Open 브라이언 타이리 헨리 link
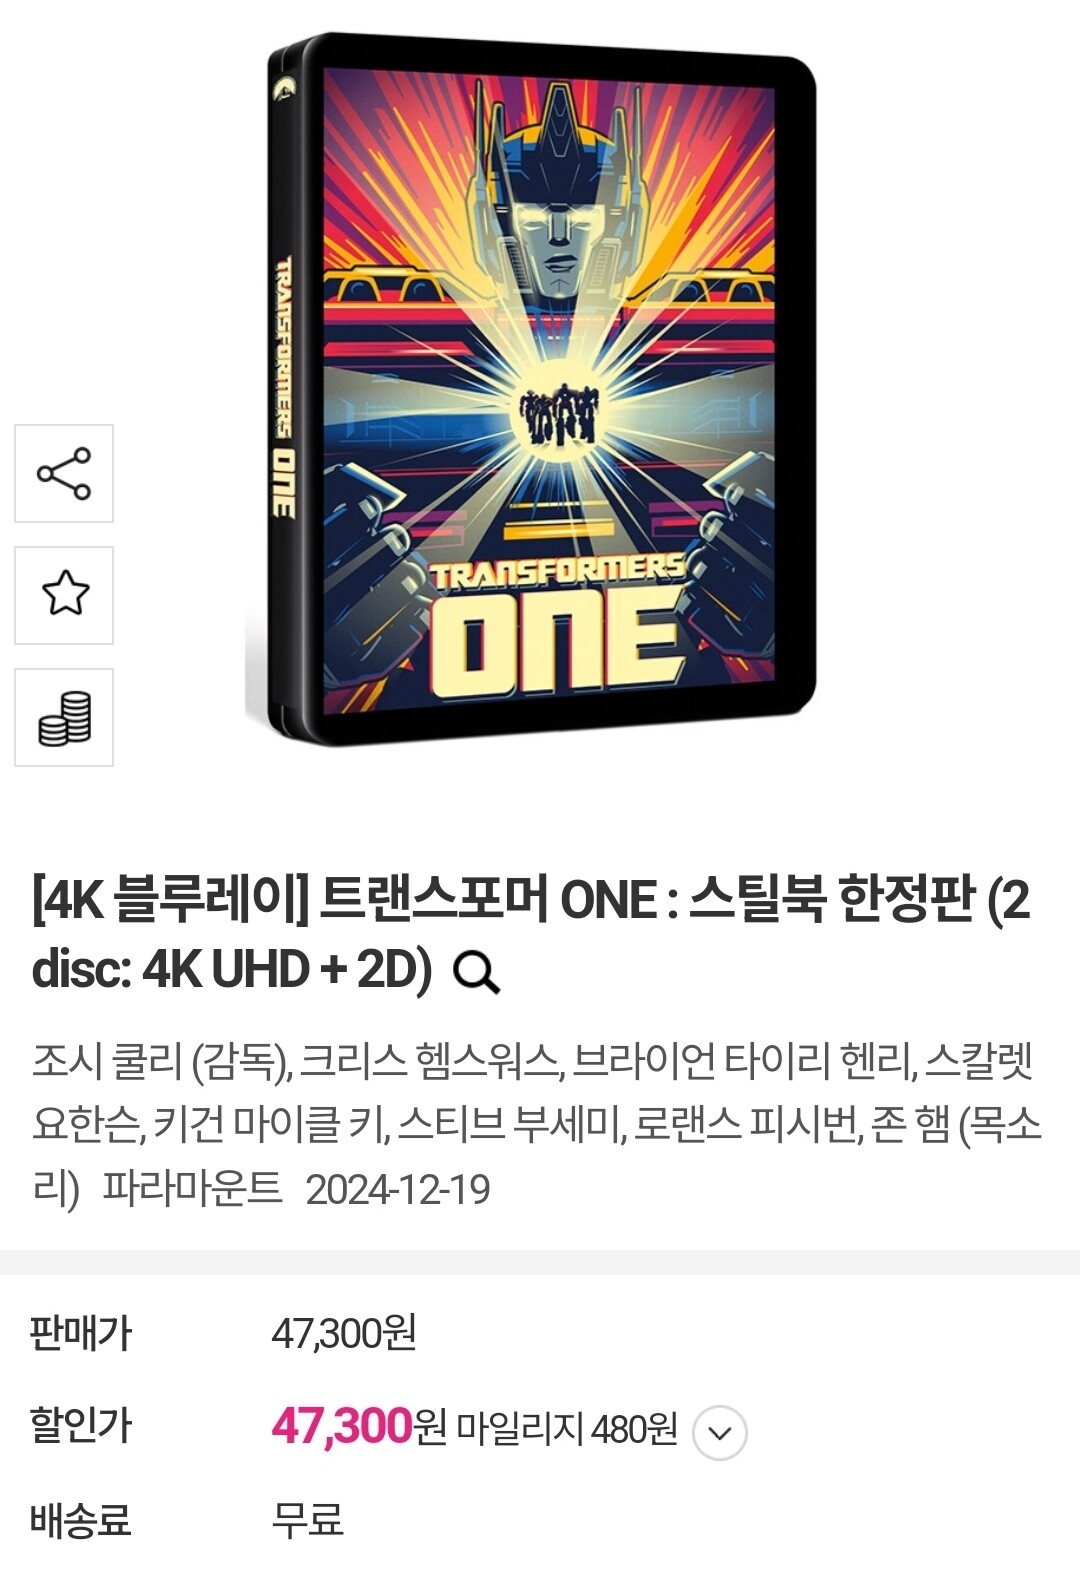The width and height of the screenshot is (1080, 1579). pos(741,1061)
